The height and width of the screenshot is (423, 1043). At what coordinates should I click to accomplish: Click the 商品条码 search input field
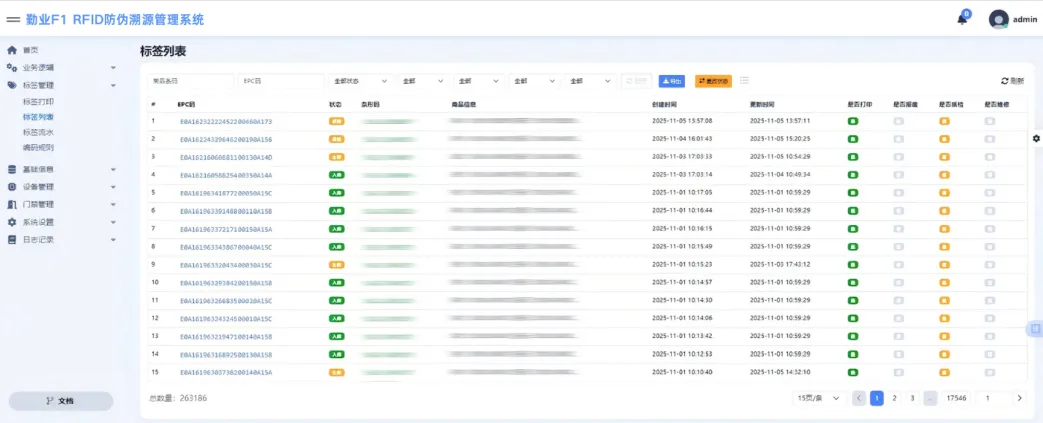click(x=190, y=81)
